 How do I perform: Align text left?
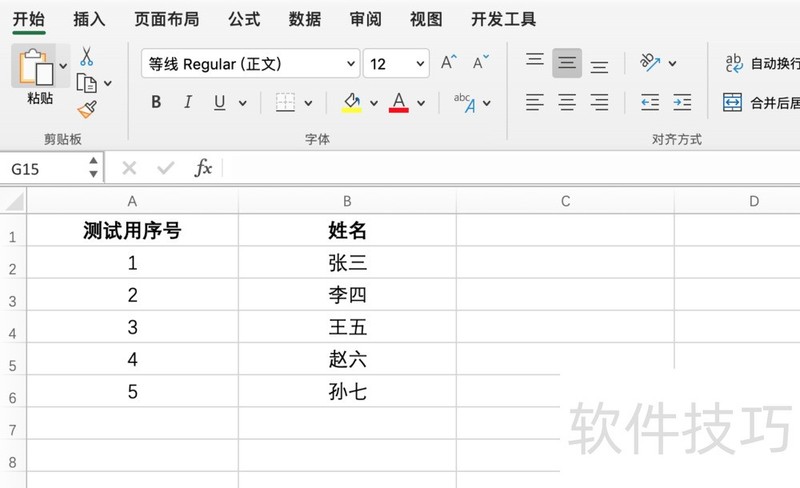click(535, 103)
